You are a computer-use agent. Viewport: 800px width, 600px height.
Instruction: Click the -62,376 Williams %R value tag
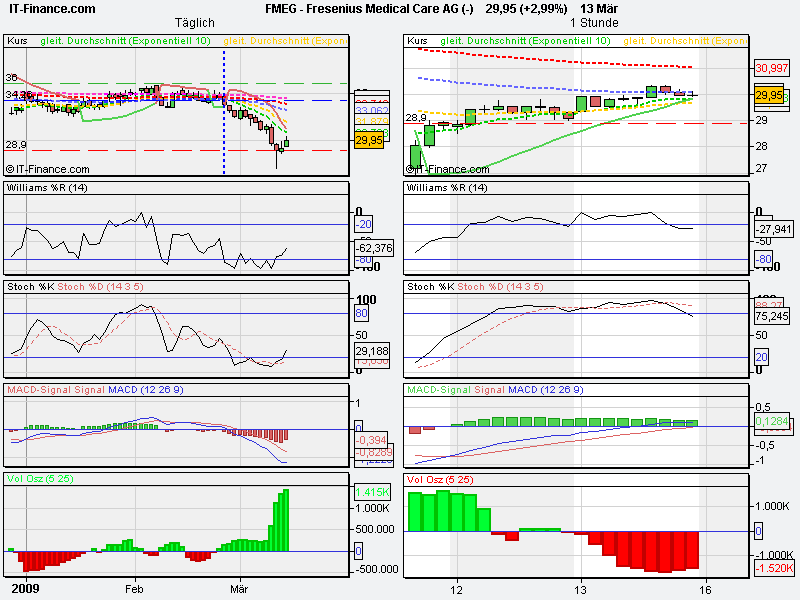(x=373, y=246)
